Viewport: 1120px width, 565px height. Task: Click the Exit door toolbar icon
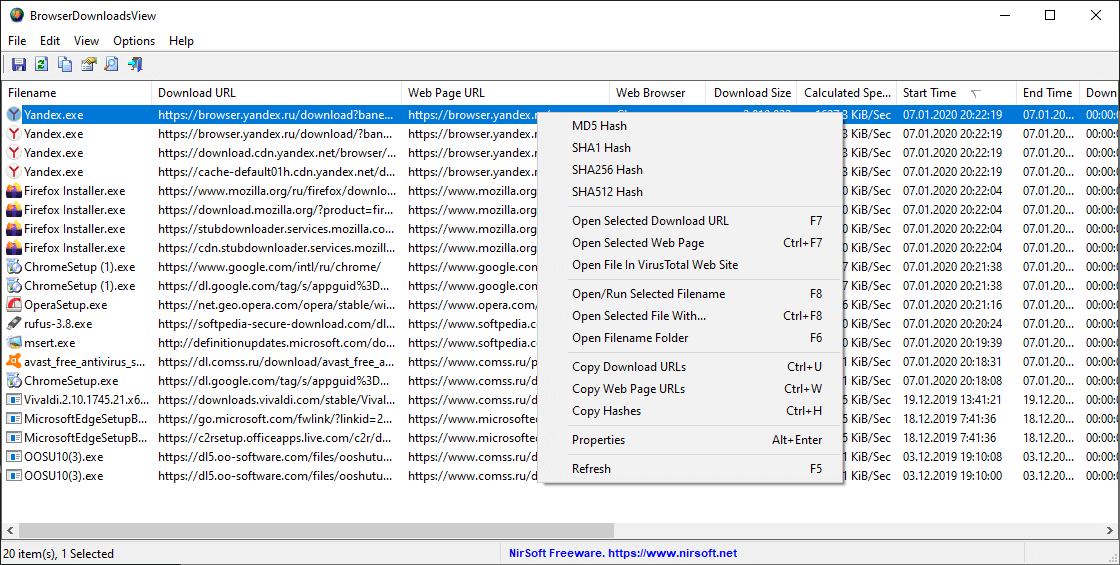tap(135, 64)
